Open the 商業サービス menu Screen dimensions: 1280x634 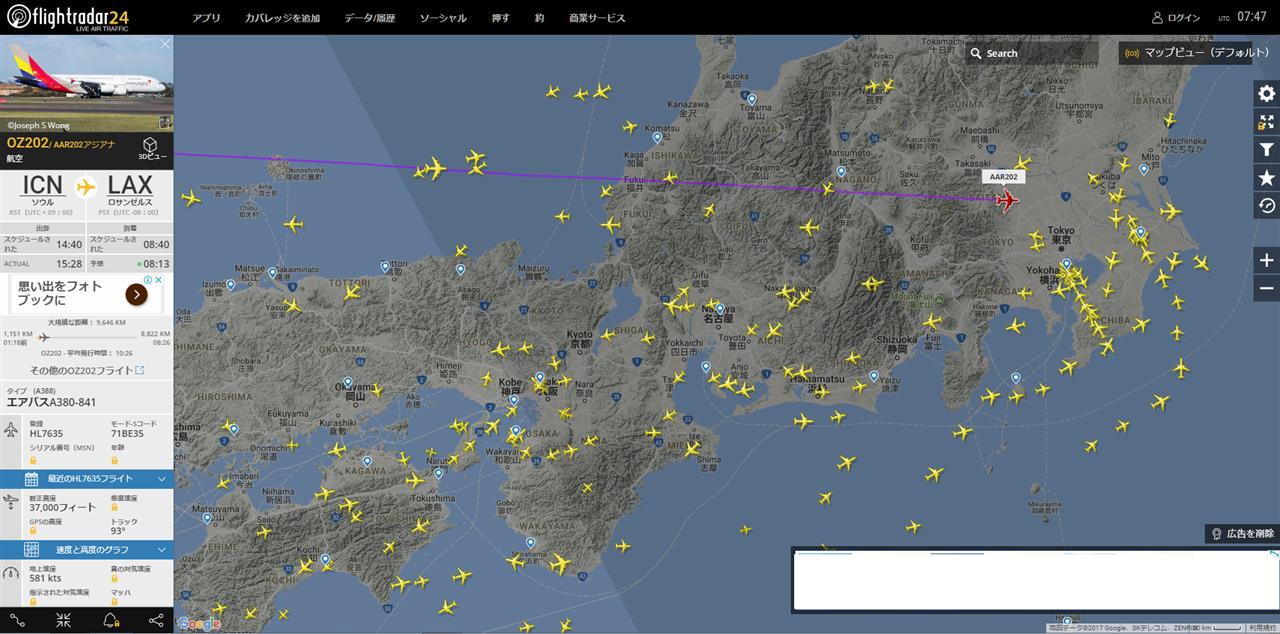(x=597, y=18)
